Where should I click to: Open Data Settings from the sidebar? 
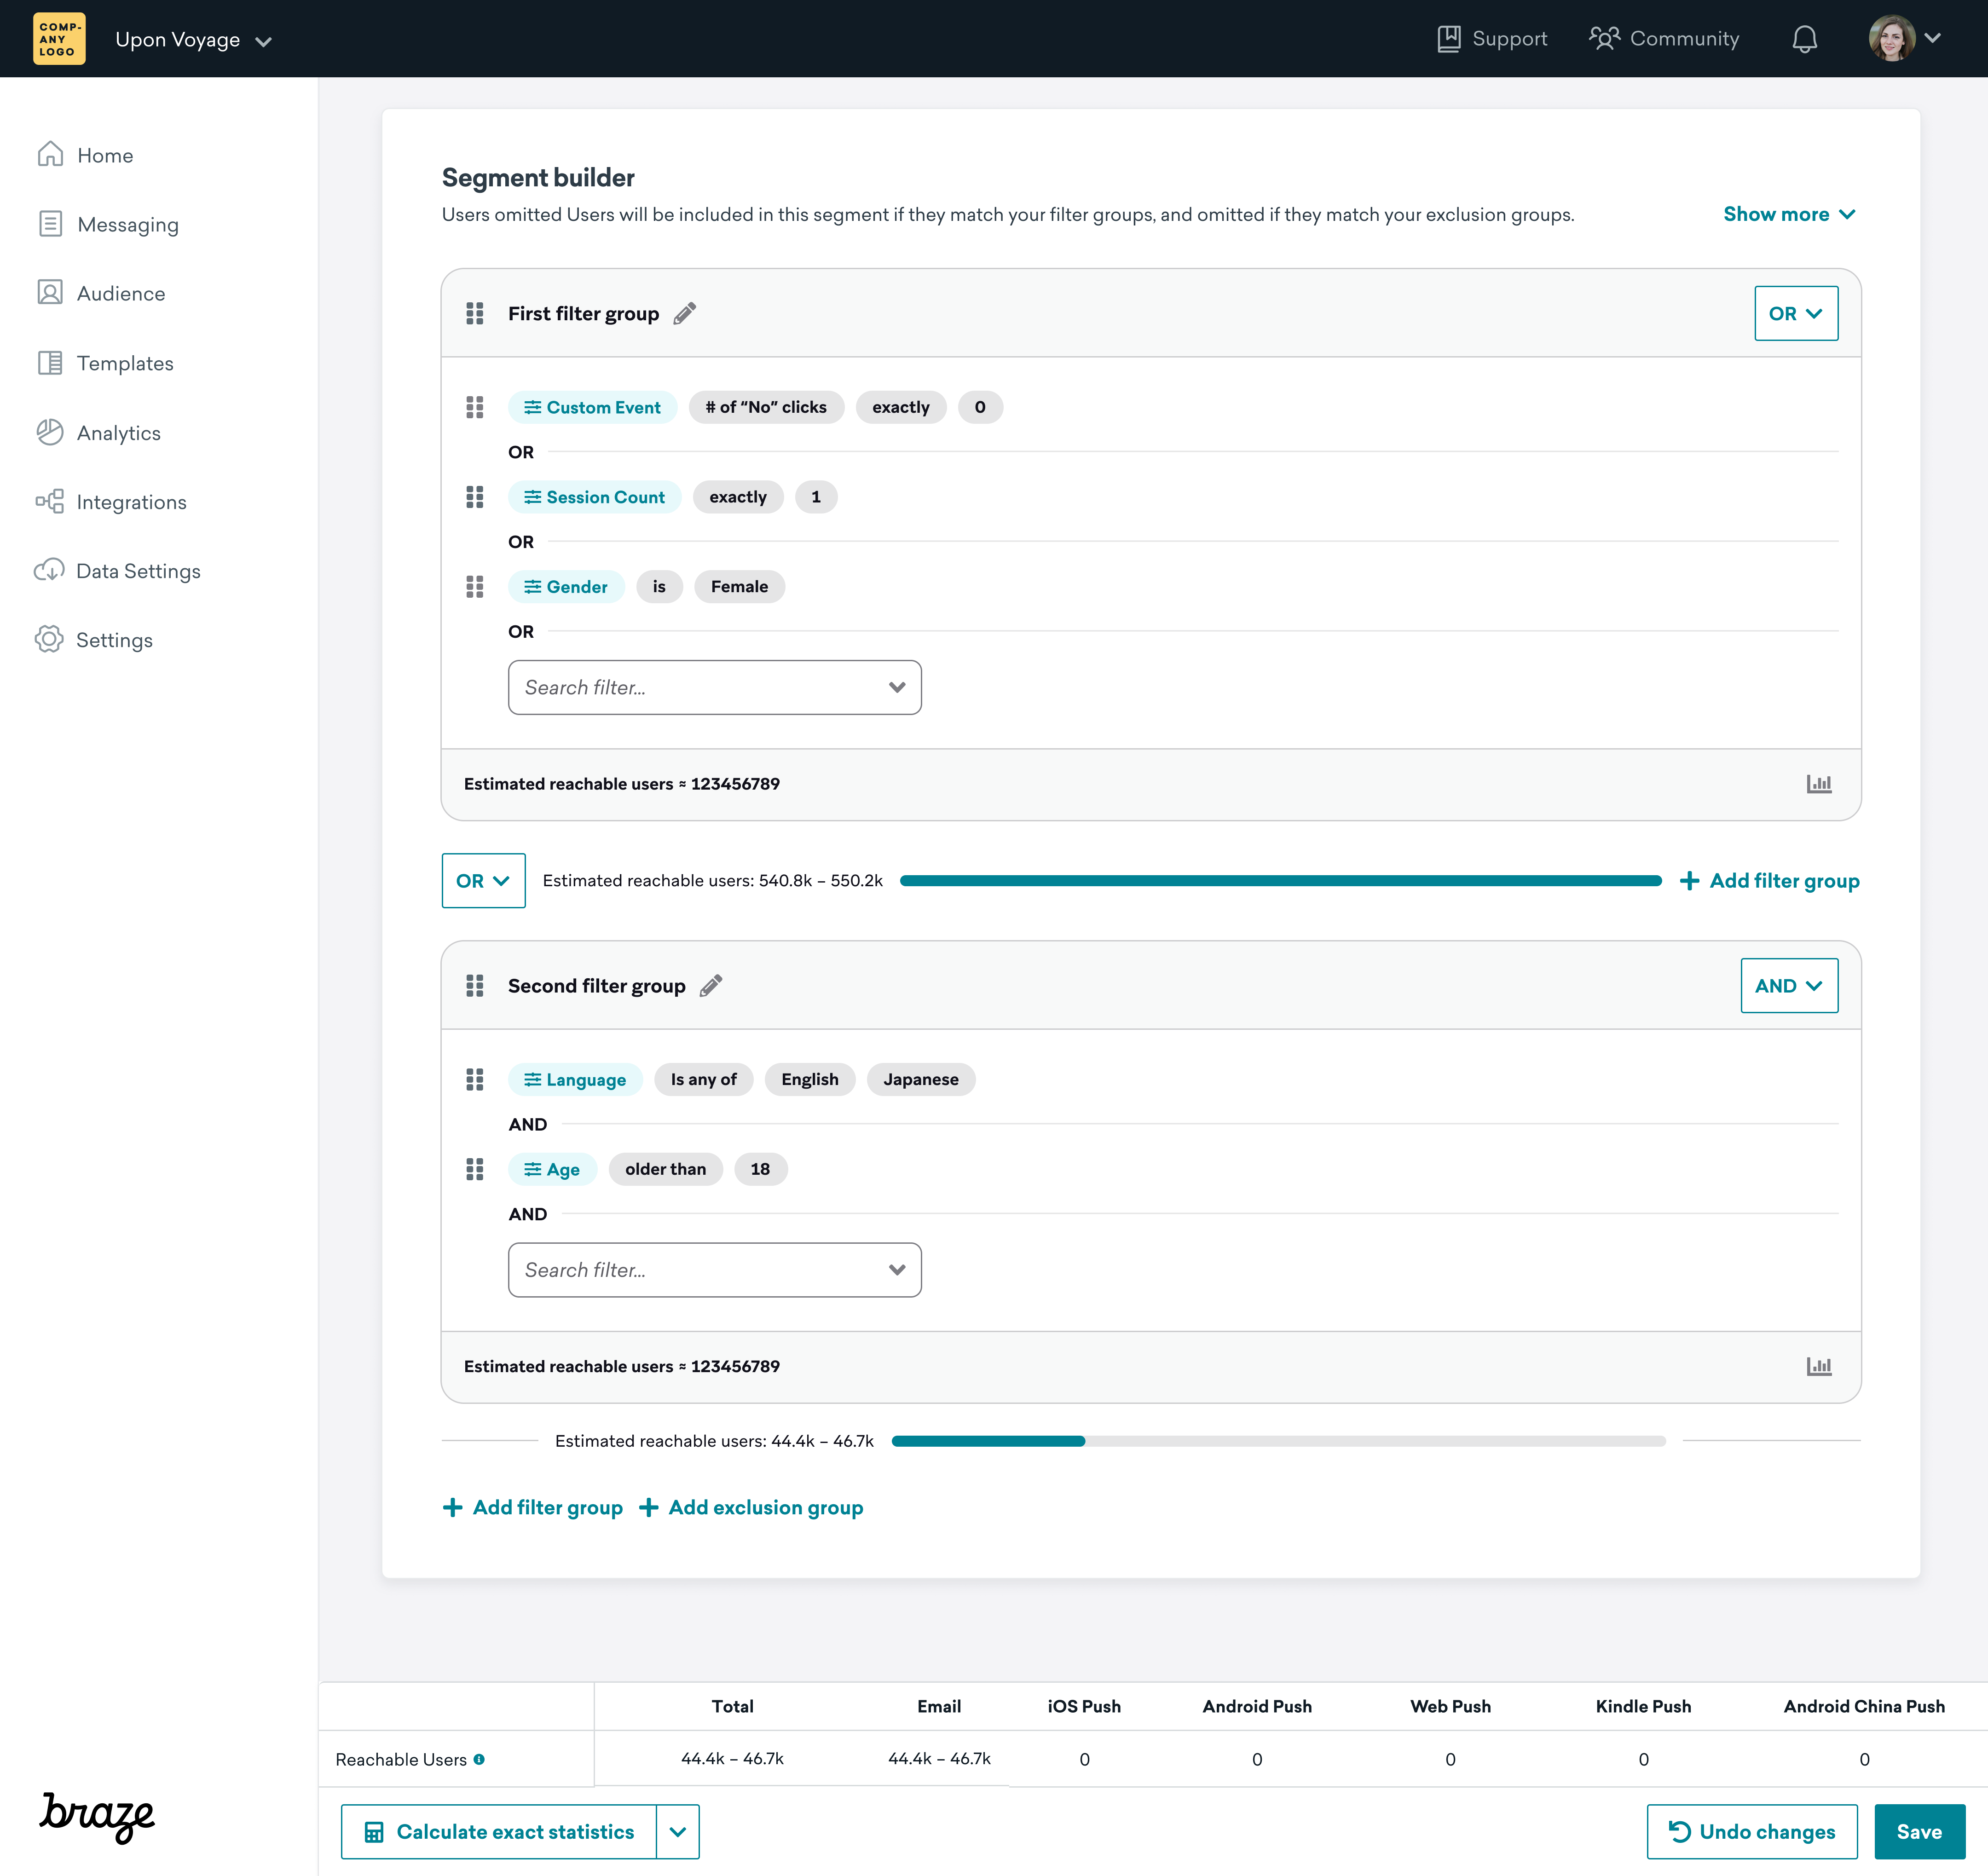click(138, 571)
